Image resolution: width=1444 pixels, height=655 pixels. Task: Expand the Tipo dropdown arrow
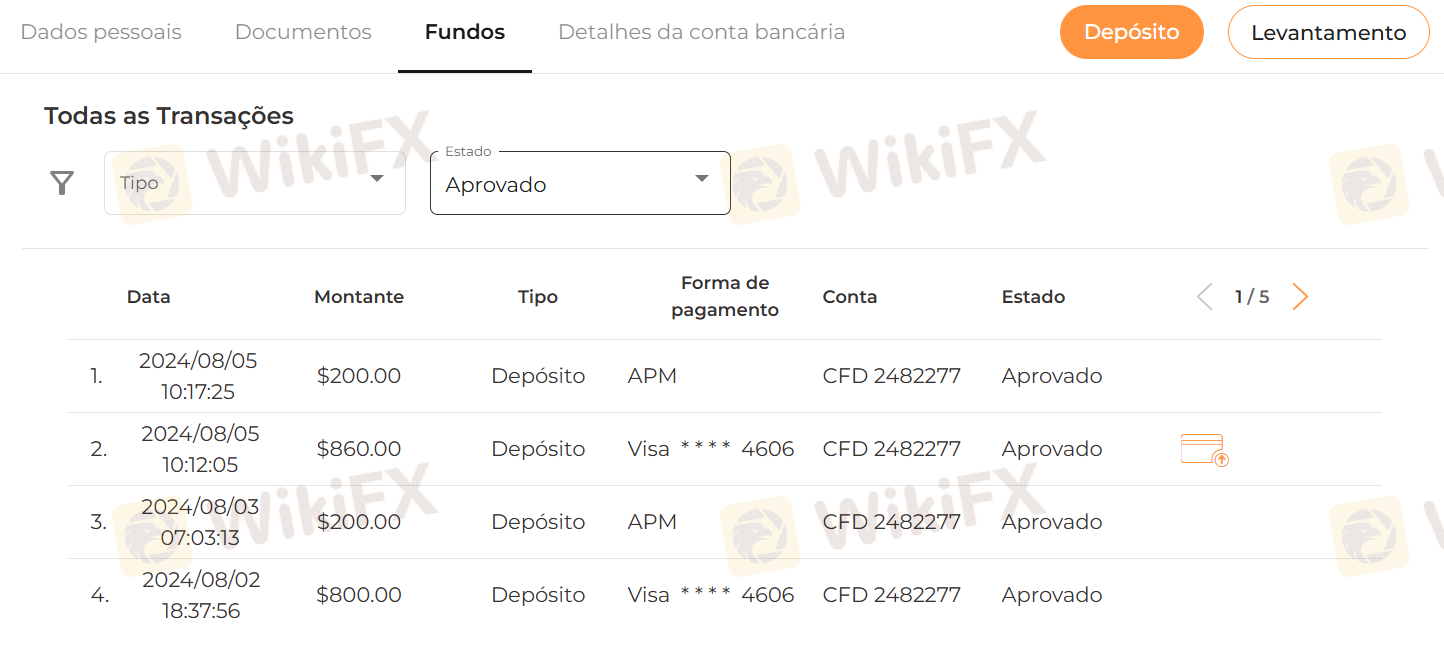click(377, 179)
